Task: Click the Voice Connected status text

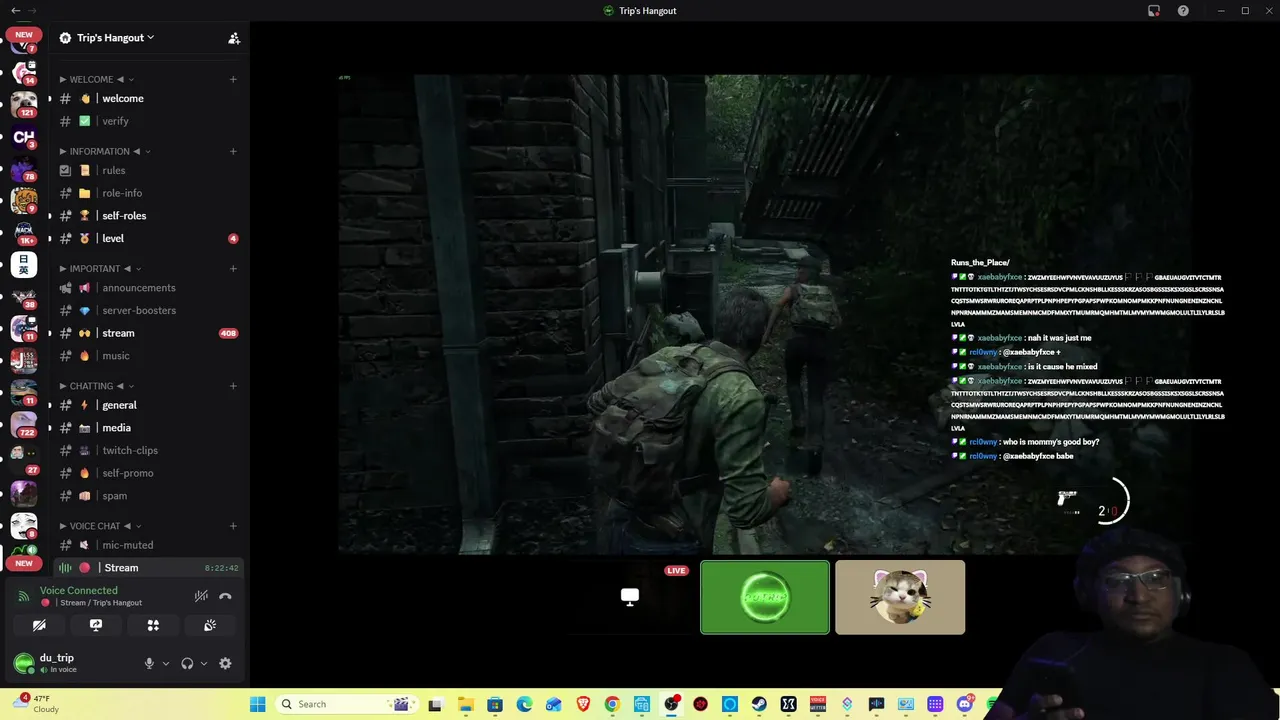Action: [79, 591]
